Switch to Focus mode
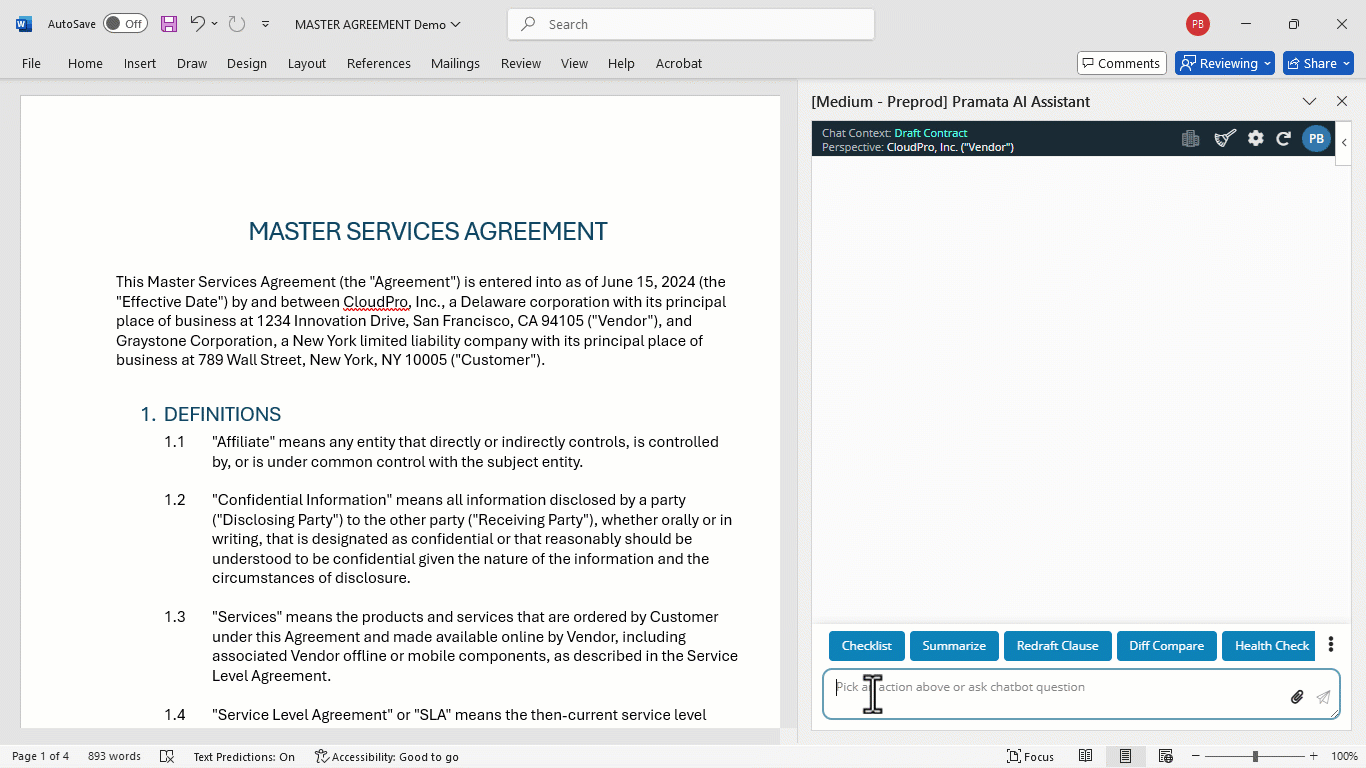This screenshot has width=1366, height=768. 1030,756
